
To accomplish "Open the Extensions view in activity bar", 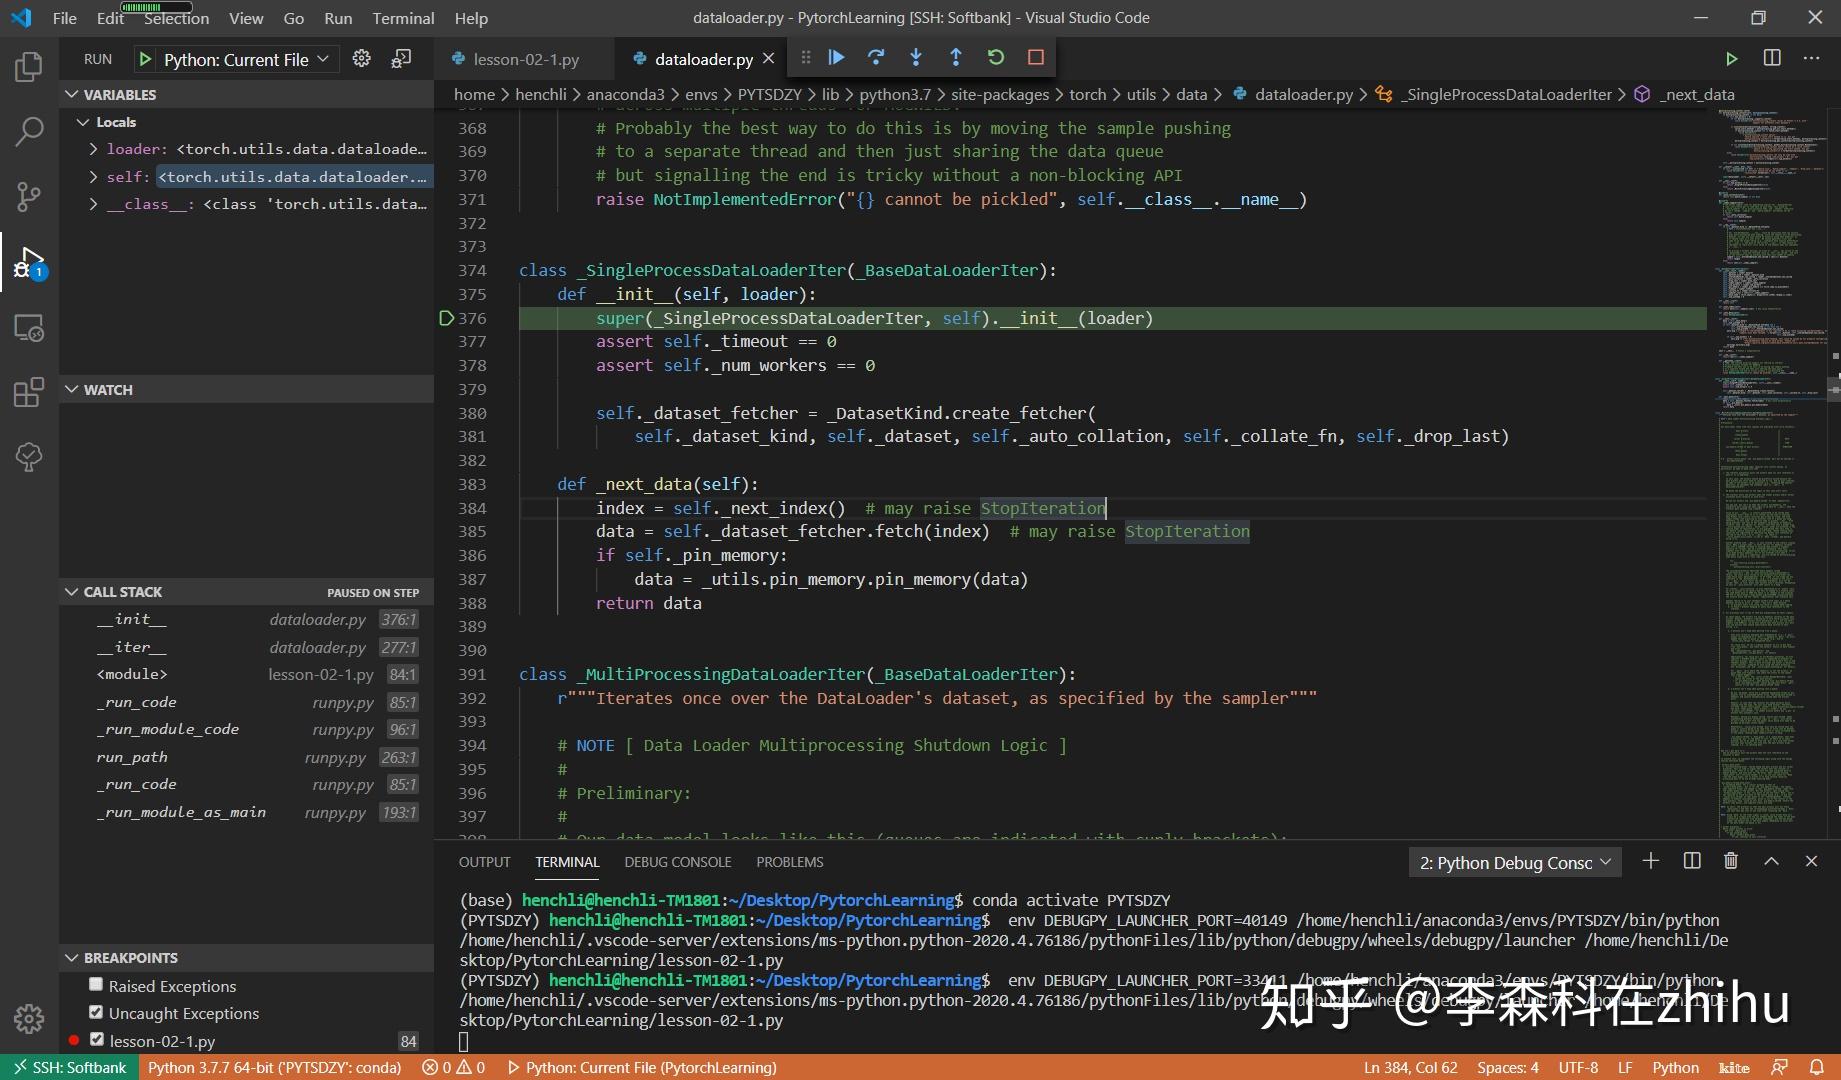I will [29, 392].
